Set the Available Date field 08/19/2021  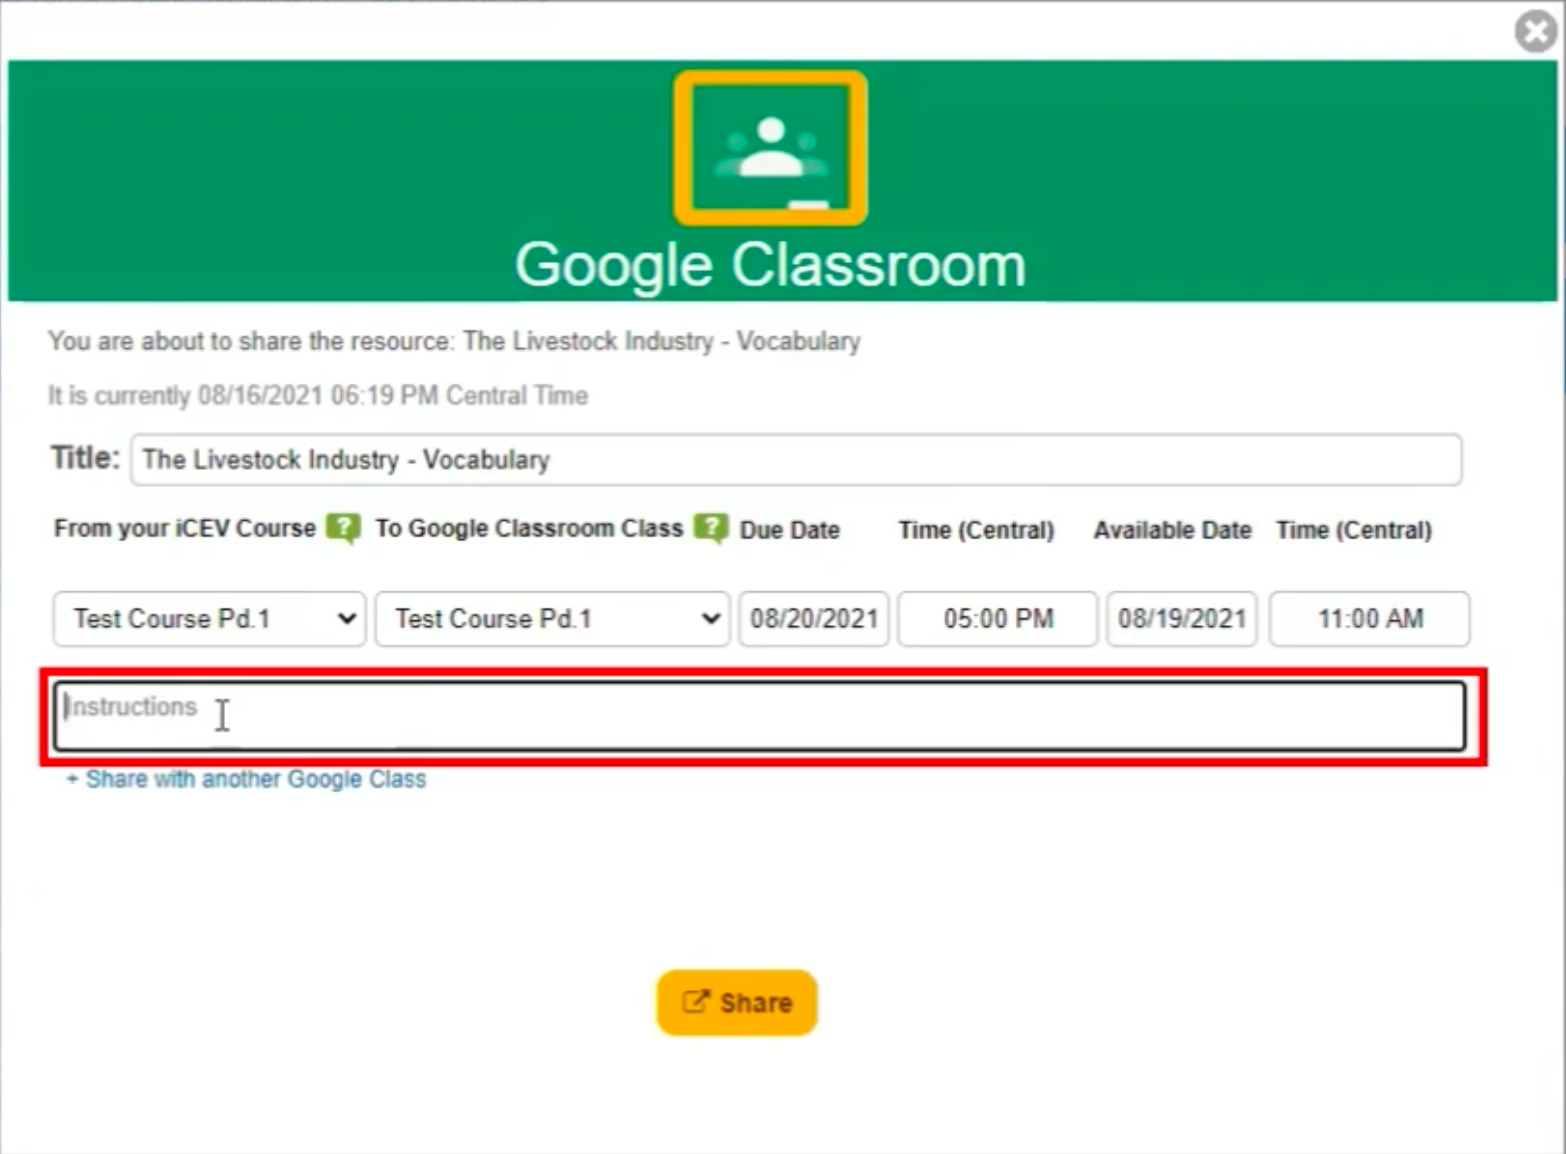click(1182, 619)
